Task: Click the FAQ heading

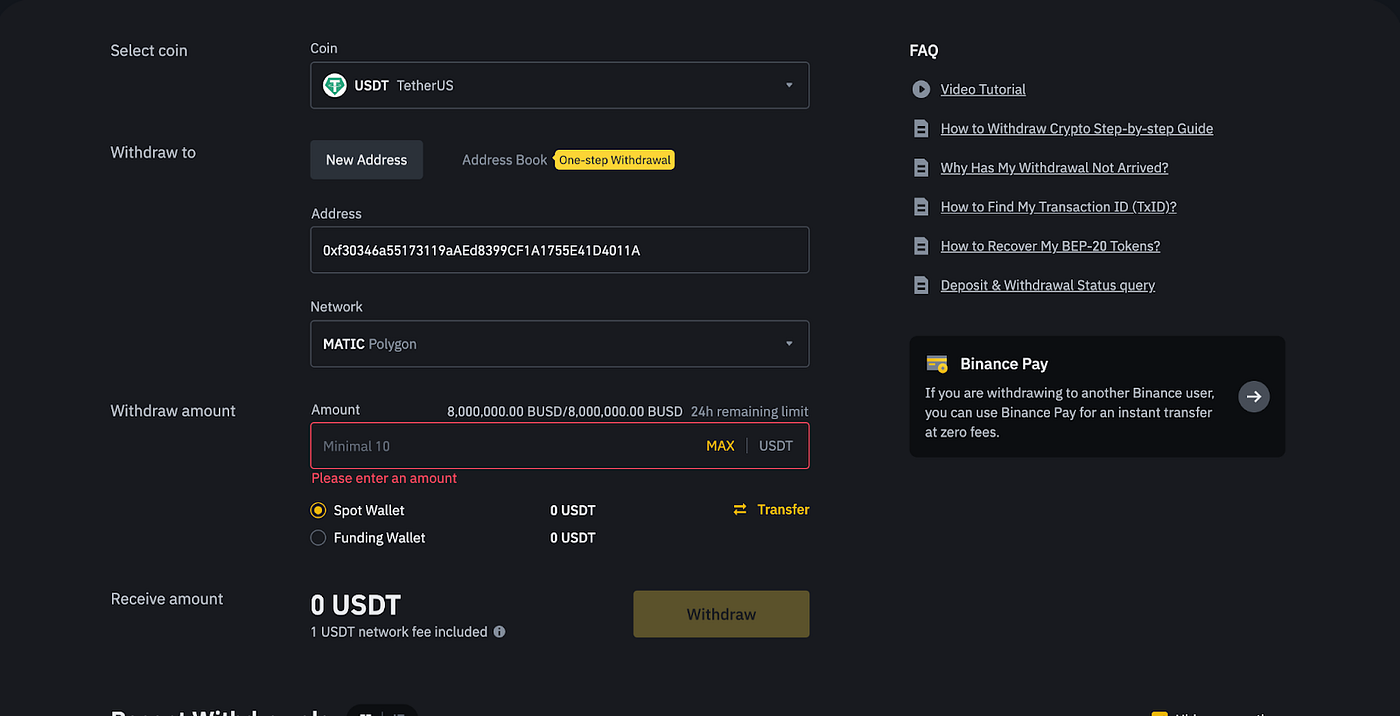Action: pos(924,51)
